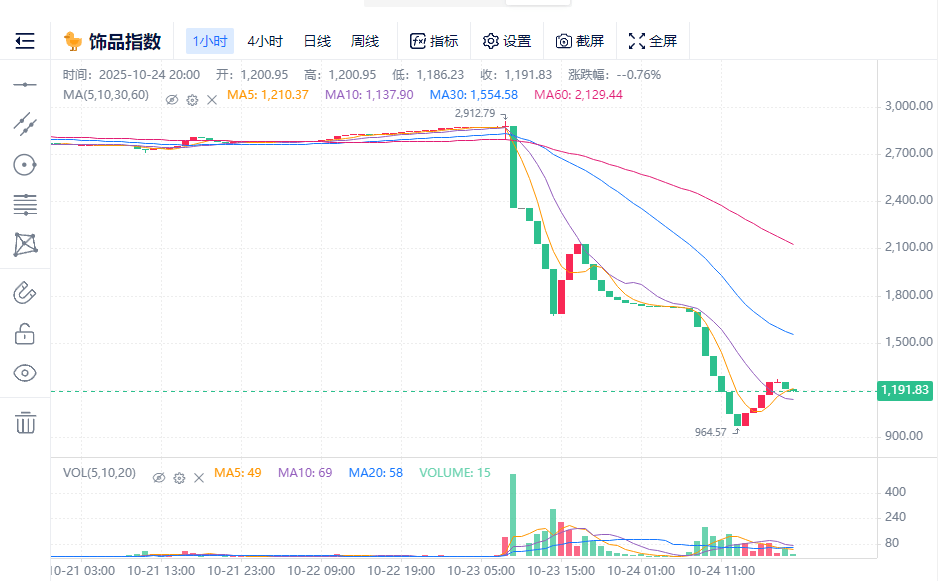Toggle visibility of all drawings
Image resolution: width=938 pixels, height=581 pixels.
[x=25, y=373]
